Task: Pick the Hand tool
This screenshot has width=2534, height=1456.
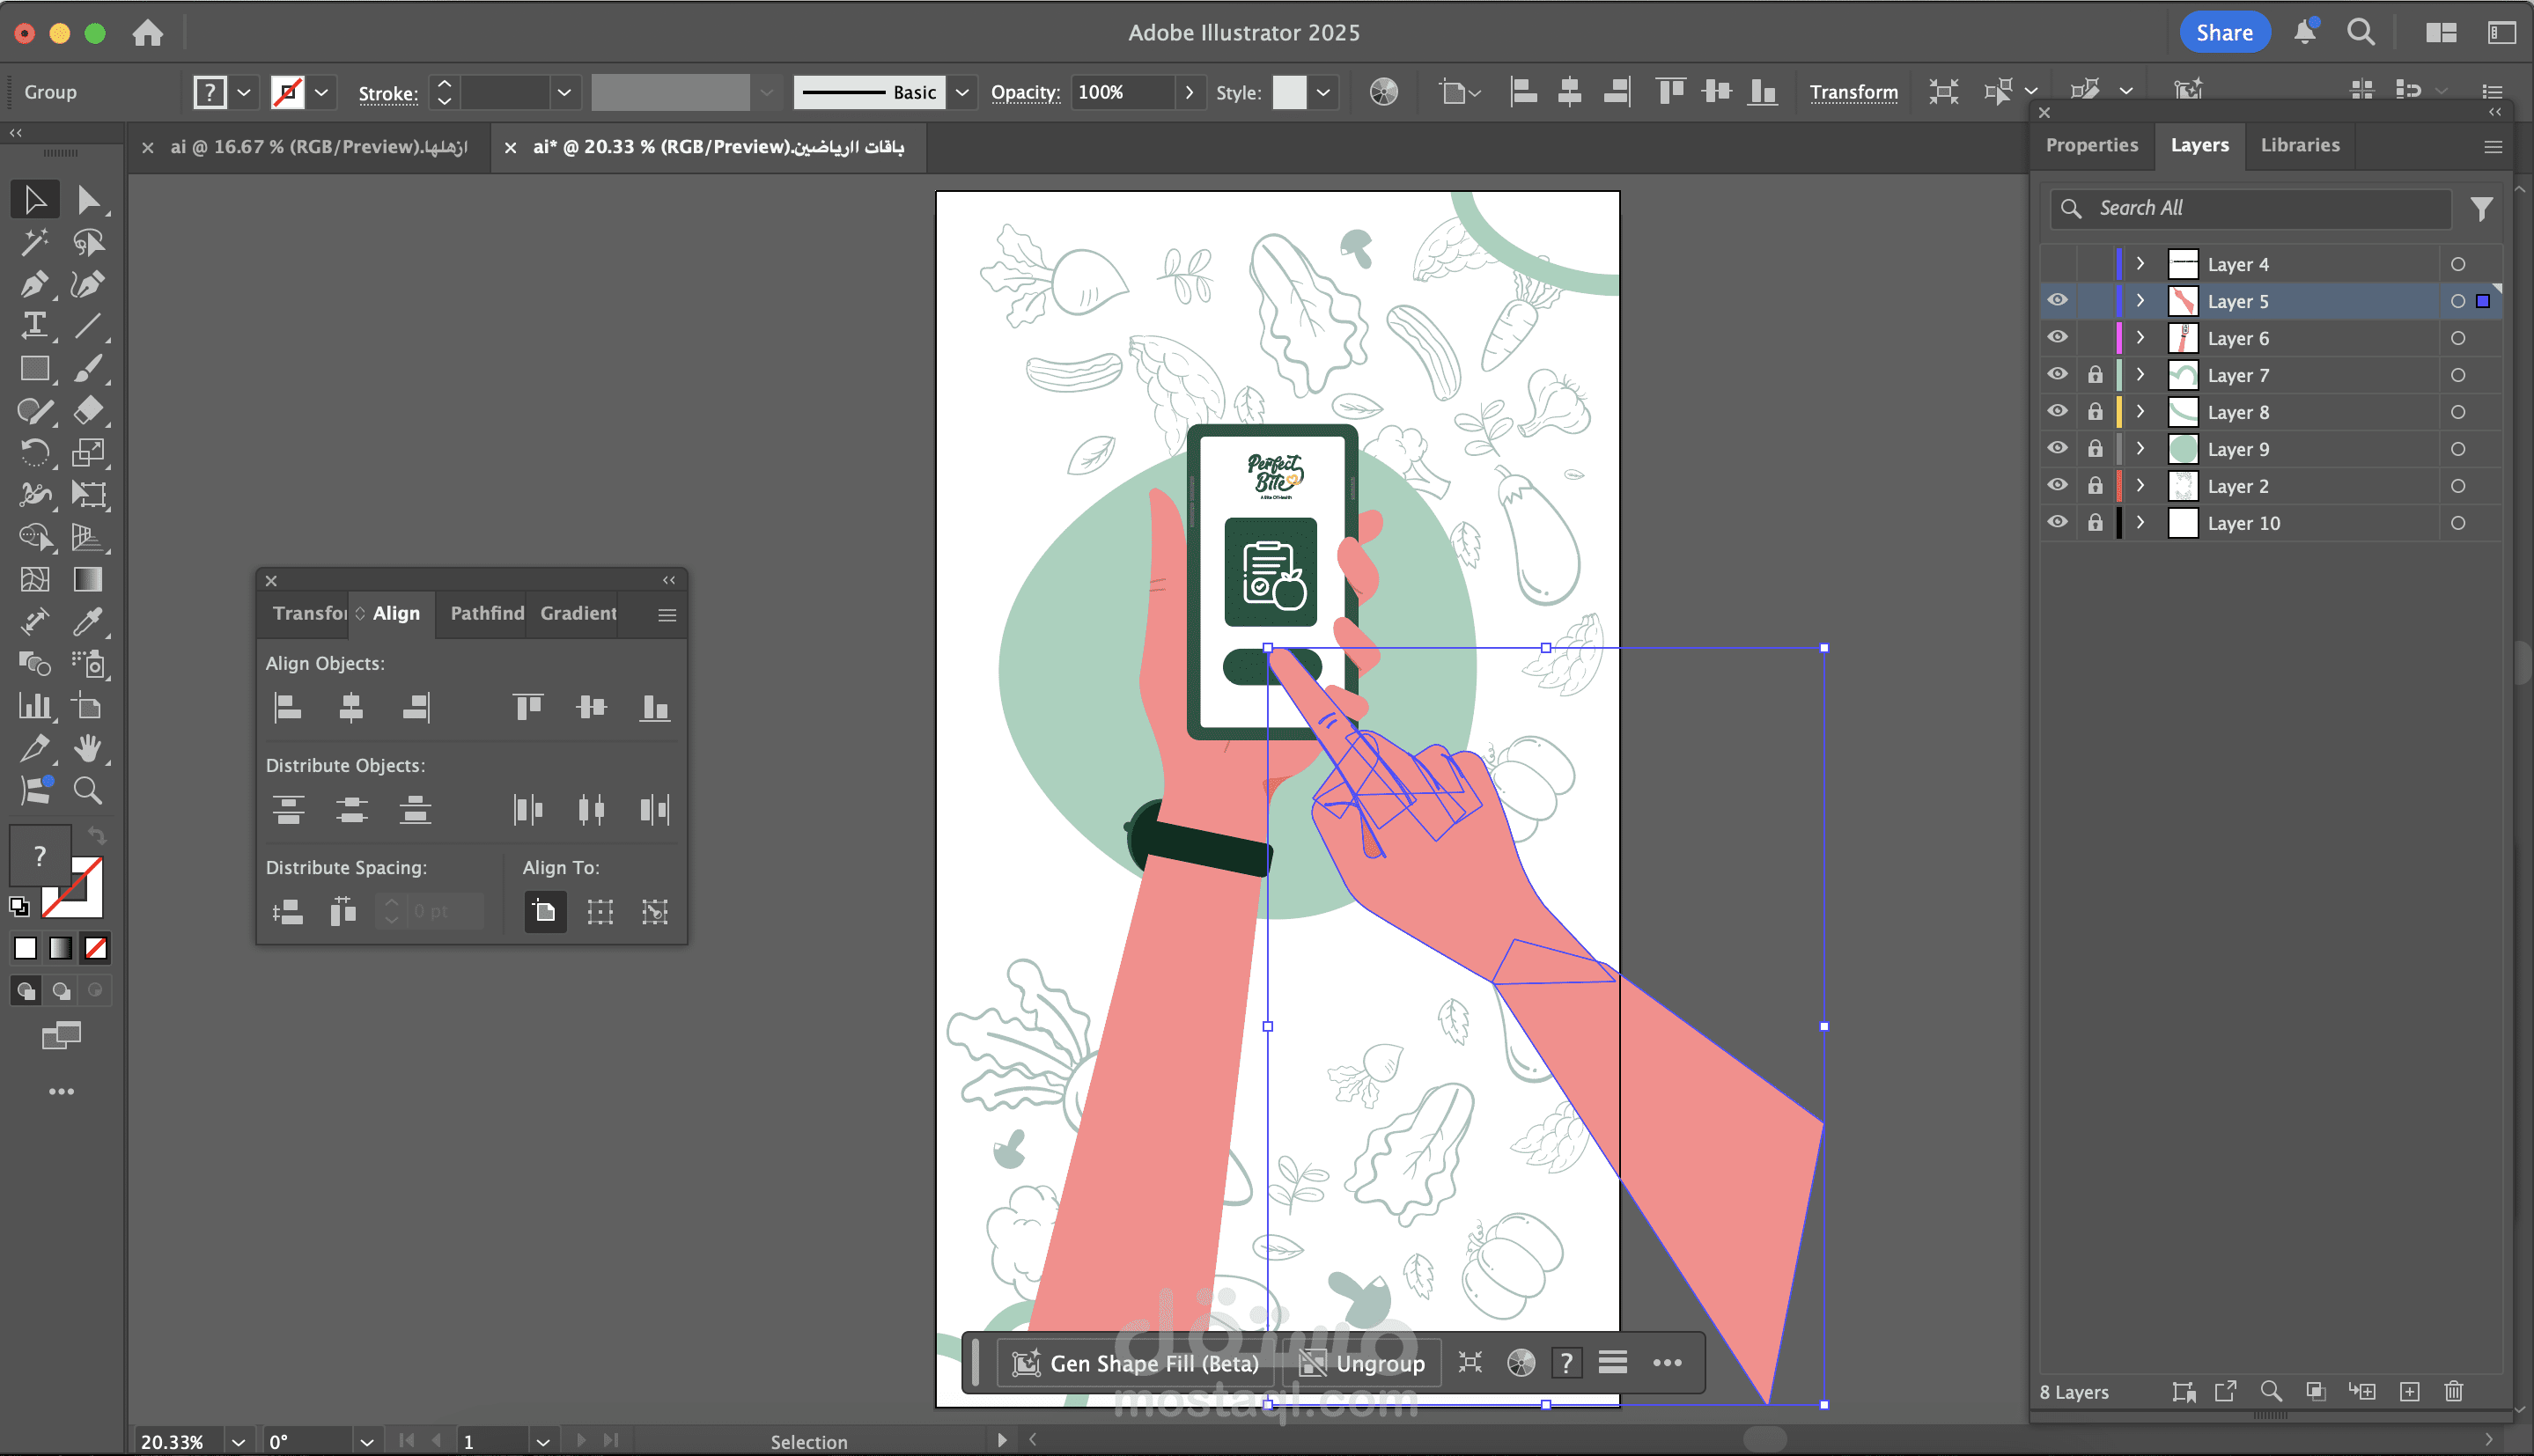Action: (88, 748)
